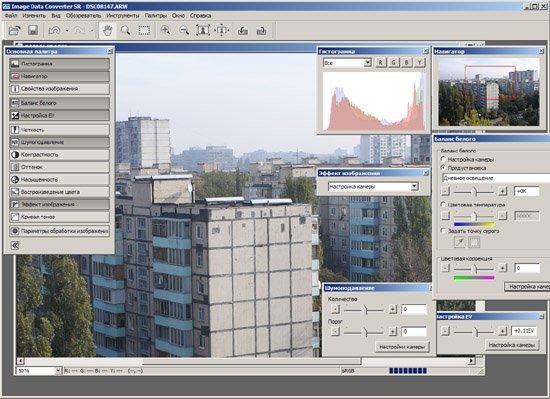Open Изменить menu
The height and width of the screenshot is (399, 550).
34,16
